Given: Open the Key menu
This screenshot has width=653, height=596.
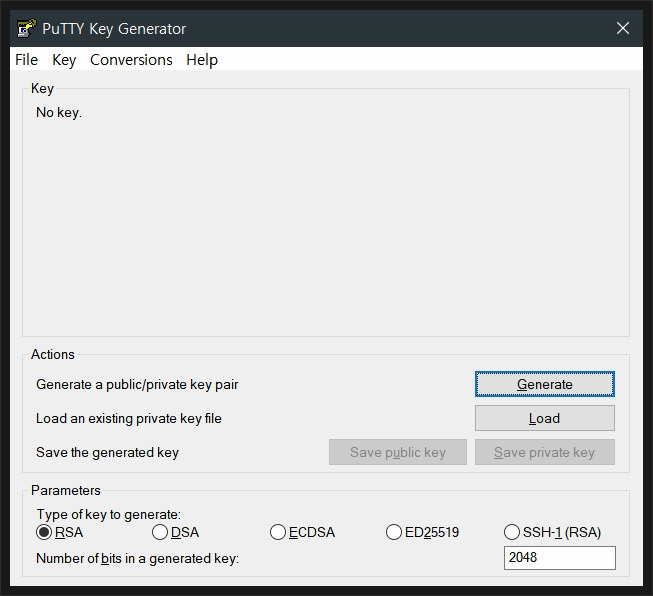Looking at the screenshot, I should [x=64, y=60].
